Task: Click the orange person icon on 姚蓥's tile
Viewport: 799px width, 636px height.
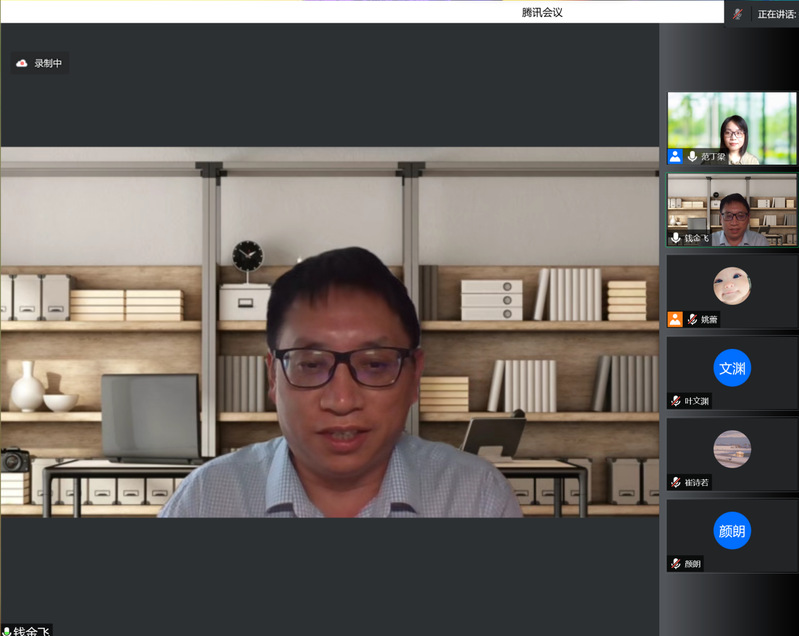Action: click(x=675, y=319)
